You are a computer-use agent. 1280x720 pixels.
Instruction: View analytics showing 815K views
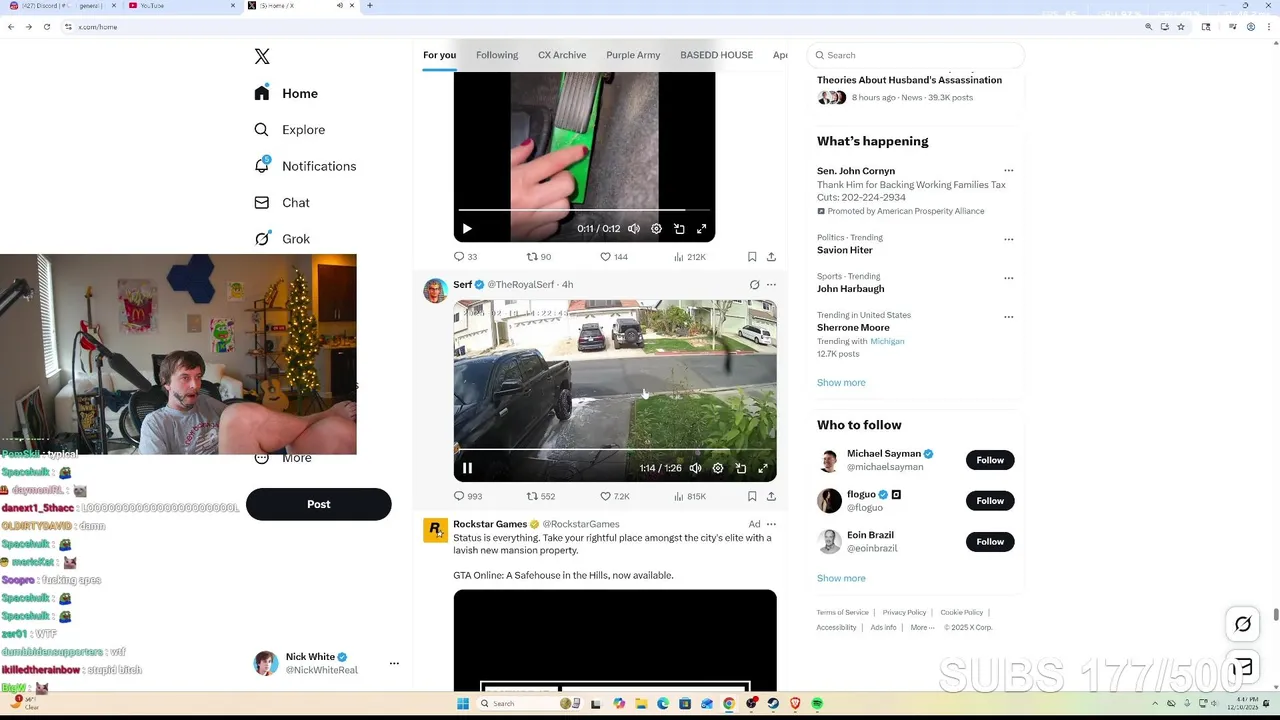(x=690, y=496)
